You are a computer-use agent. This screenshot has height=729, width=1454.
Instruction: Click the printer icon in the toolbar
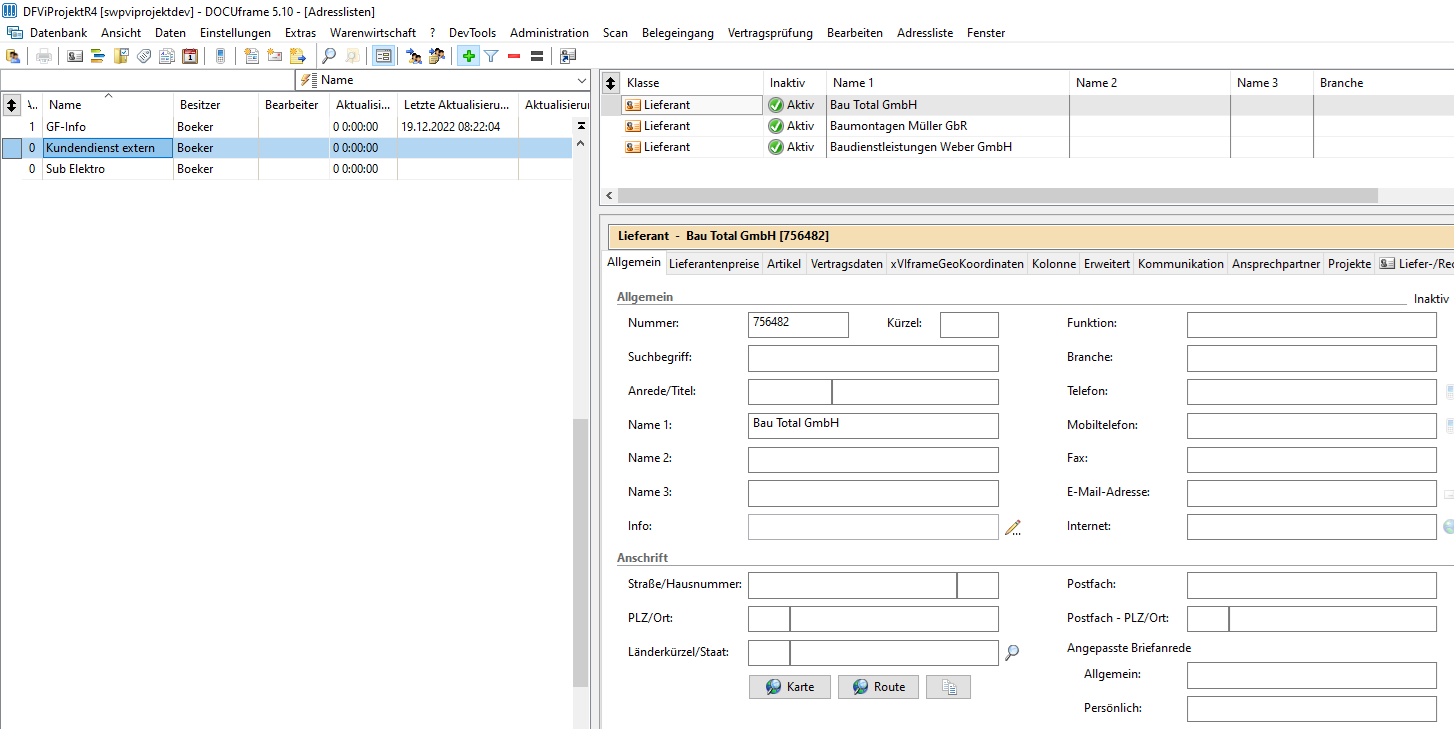click(x=43, y=56)
